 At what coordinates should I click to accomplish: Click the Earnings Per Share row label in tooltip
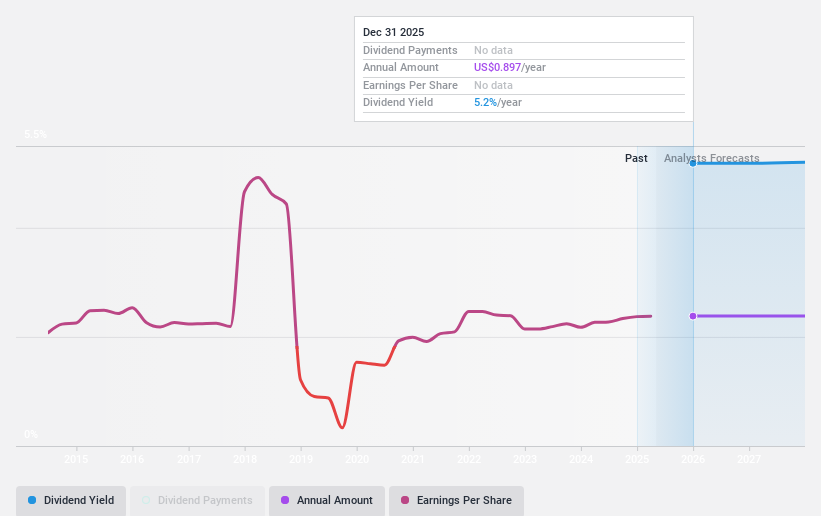click(410, 85)
